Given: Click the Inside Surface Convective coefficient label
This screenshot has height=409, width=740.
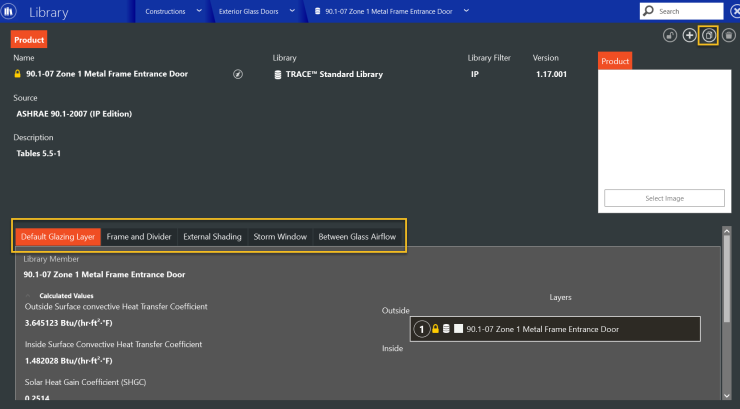Looking at the screenshot, I should click(113, 344).
